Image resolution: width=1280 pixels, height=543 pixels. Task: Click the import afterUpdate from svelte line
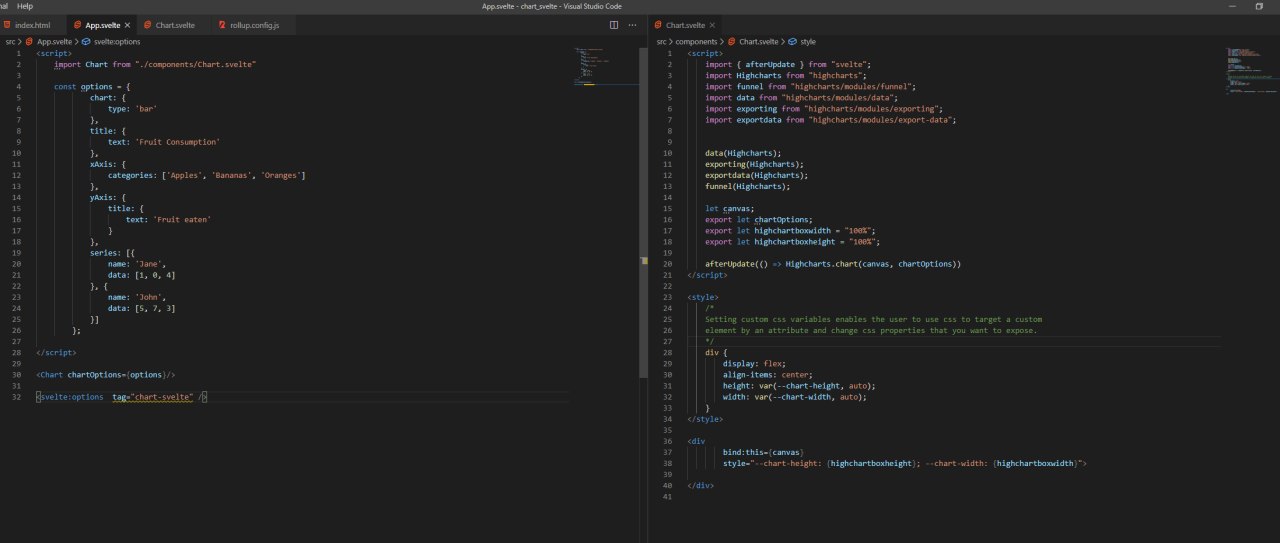coord(788,64)
